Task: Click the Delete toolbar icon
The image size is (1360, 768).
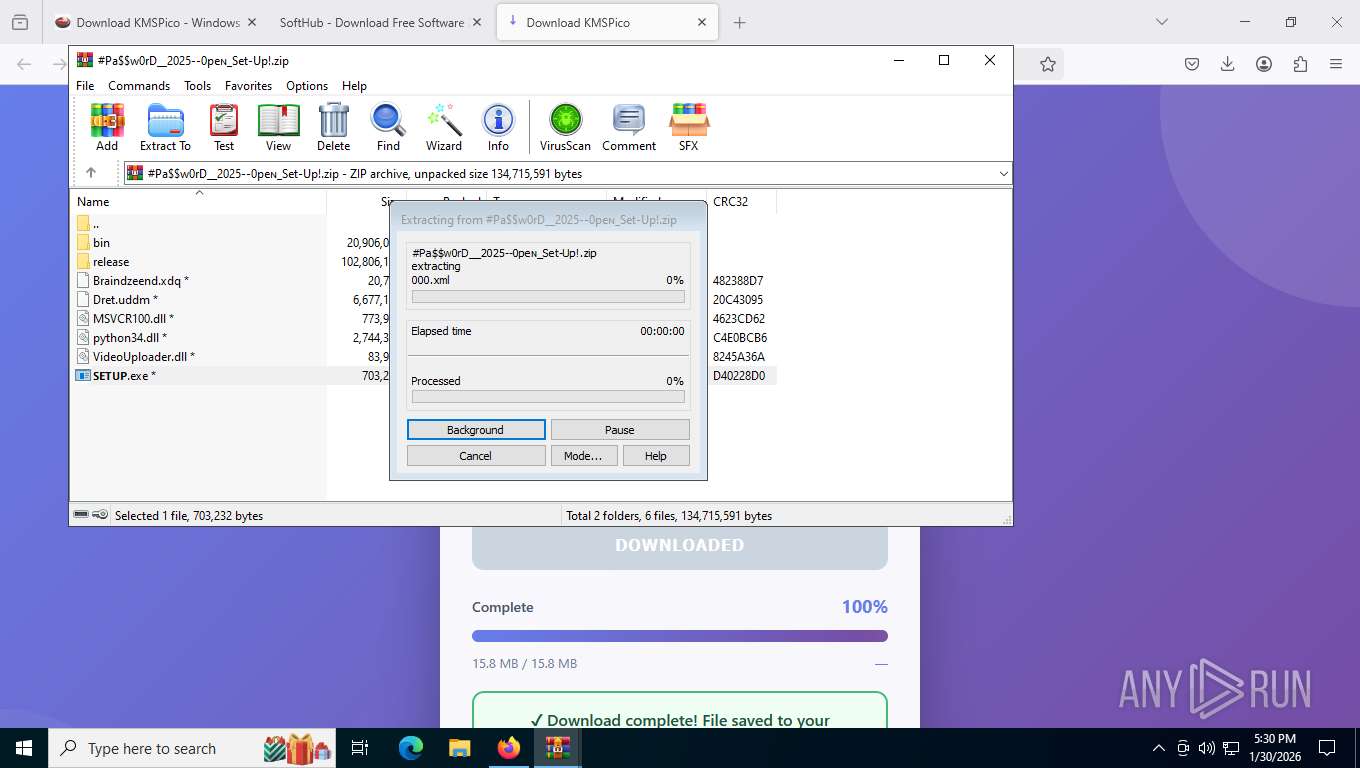Action: (x=334, y=127)
